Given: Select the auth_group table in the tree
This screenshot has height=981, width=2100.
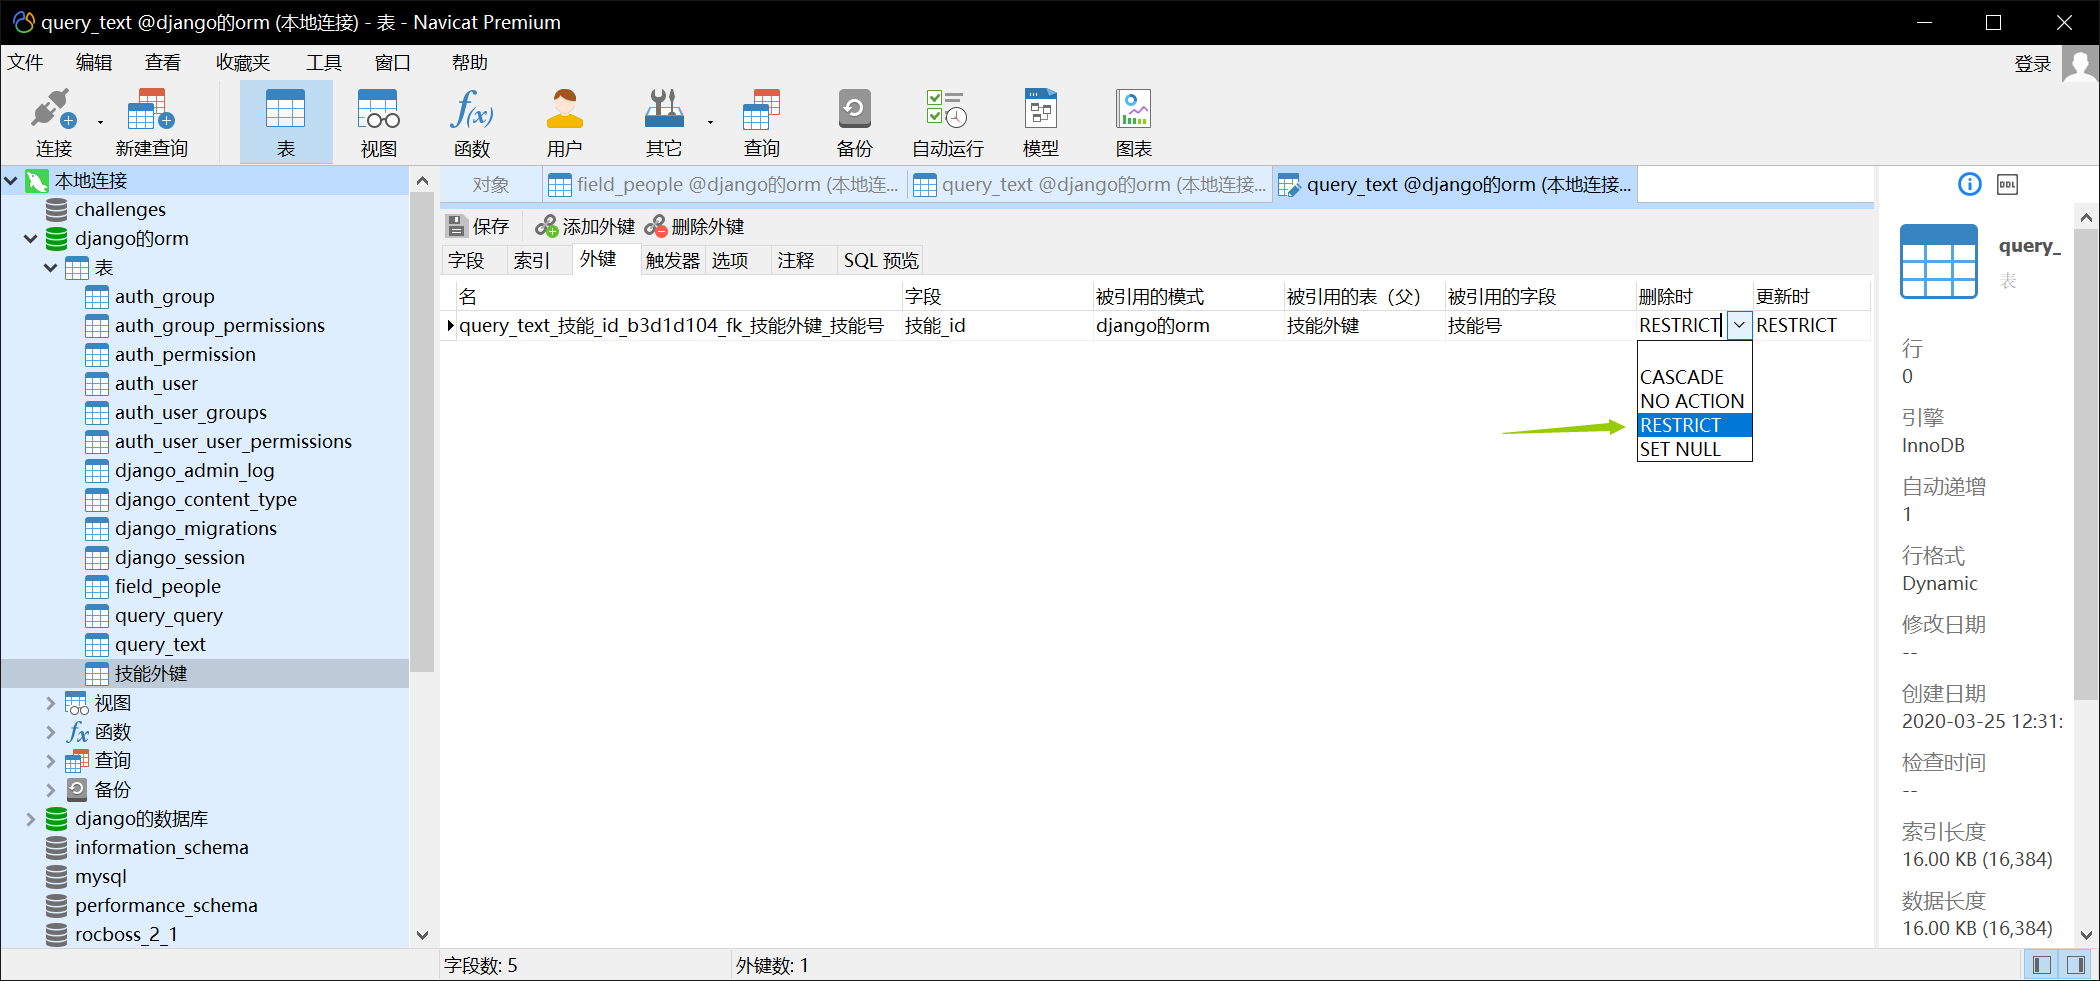Looking at the screenshot, I should point(164,297).
